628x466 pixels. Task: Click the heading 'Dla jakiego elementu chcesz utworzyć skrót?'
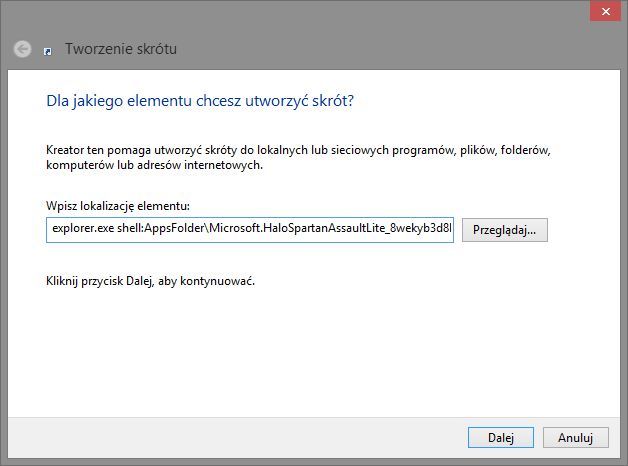pos(200,100)
